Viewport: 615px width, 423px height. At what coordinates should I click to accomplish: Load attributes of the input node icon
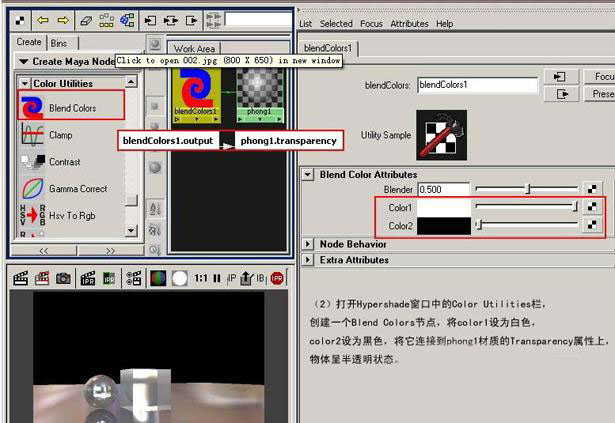tap(561, 77)
